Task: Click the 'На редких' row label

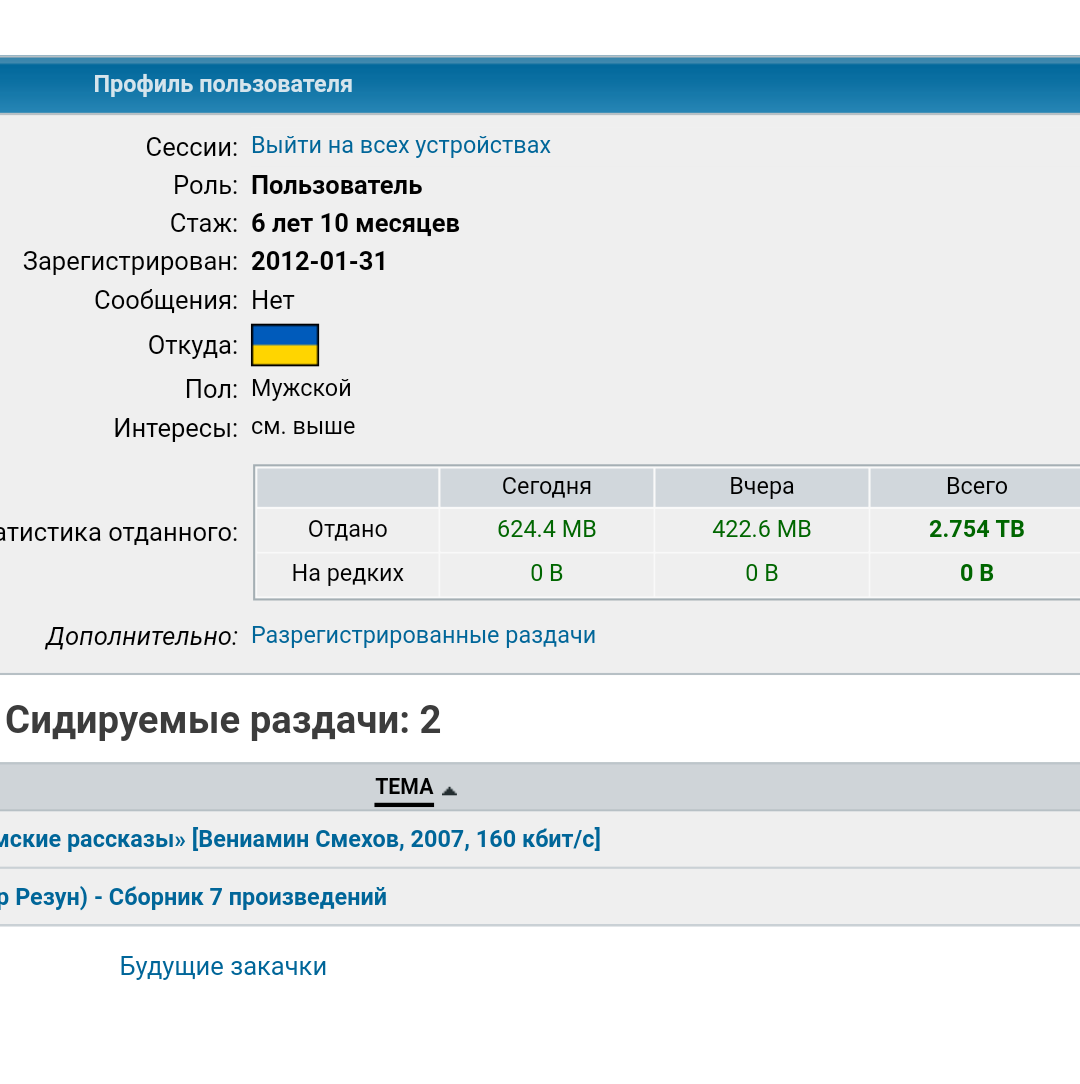Action: coord(347,573)
